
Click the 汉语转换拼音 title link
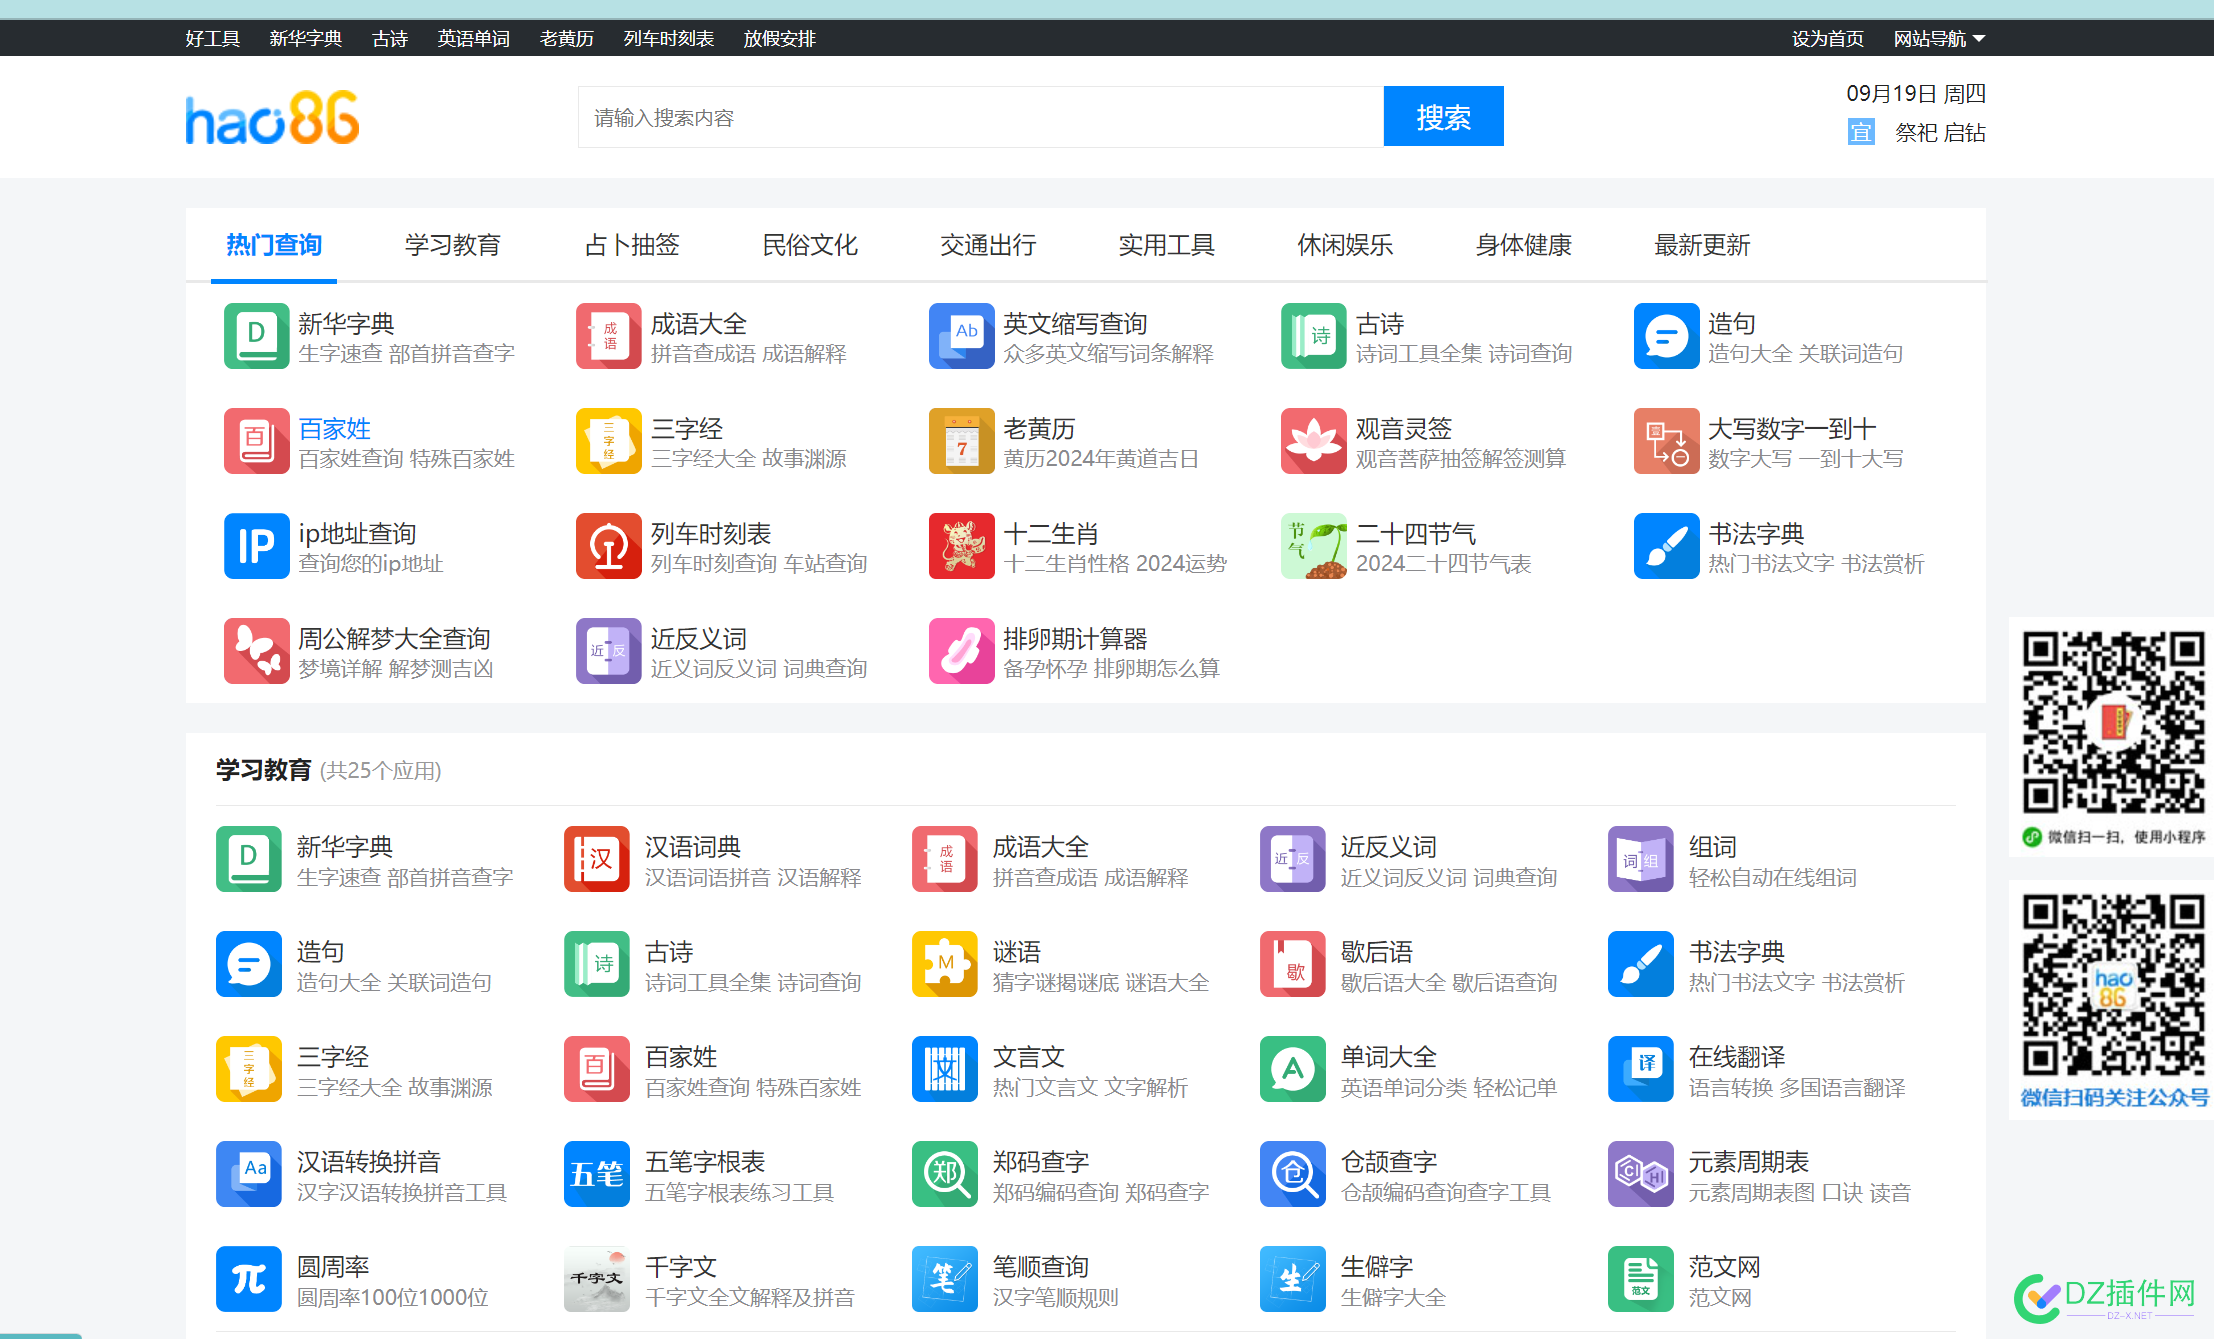click(368, 1162)
